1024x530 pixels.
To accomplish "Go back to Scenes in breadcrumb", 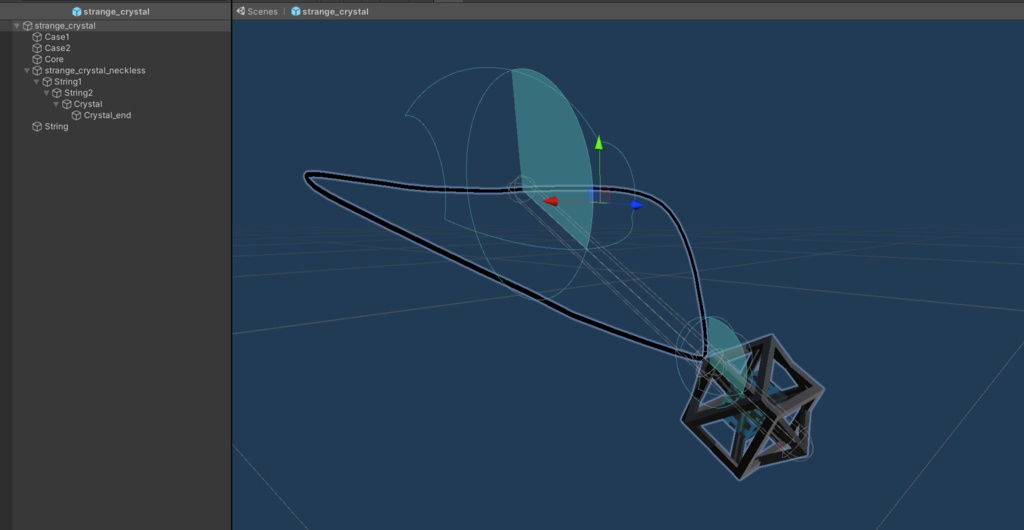I will click(262, 12).
